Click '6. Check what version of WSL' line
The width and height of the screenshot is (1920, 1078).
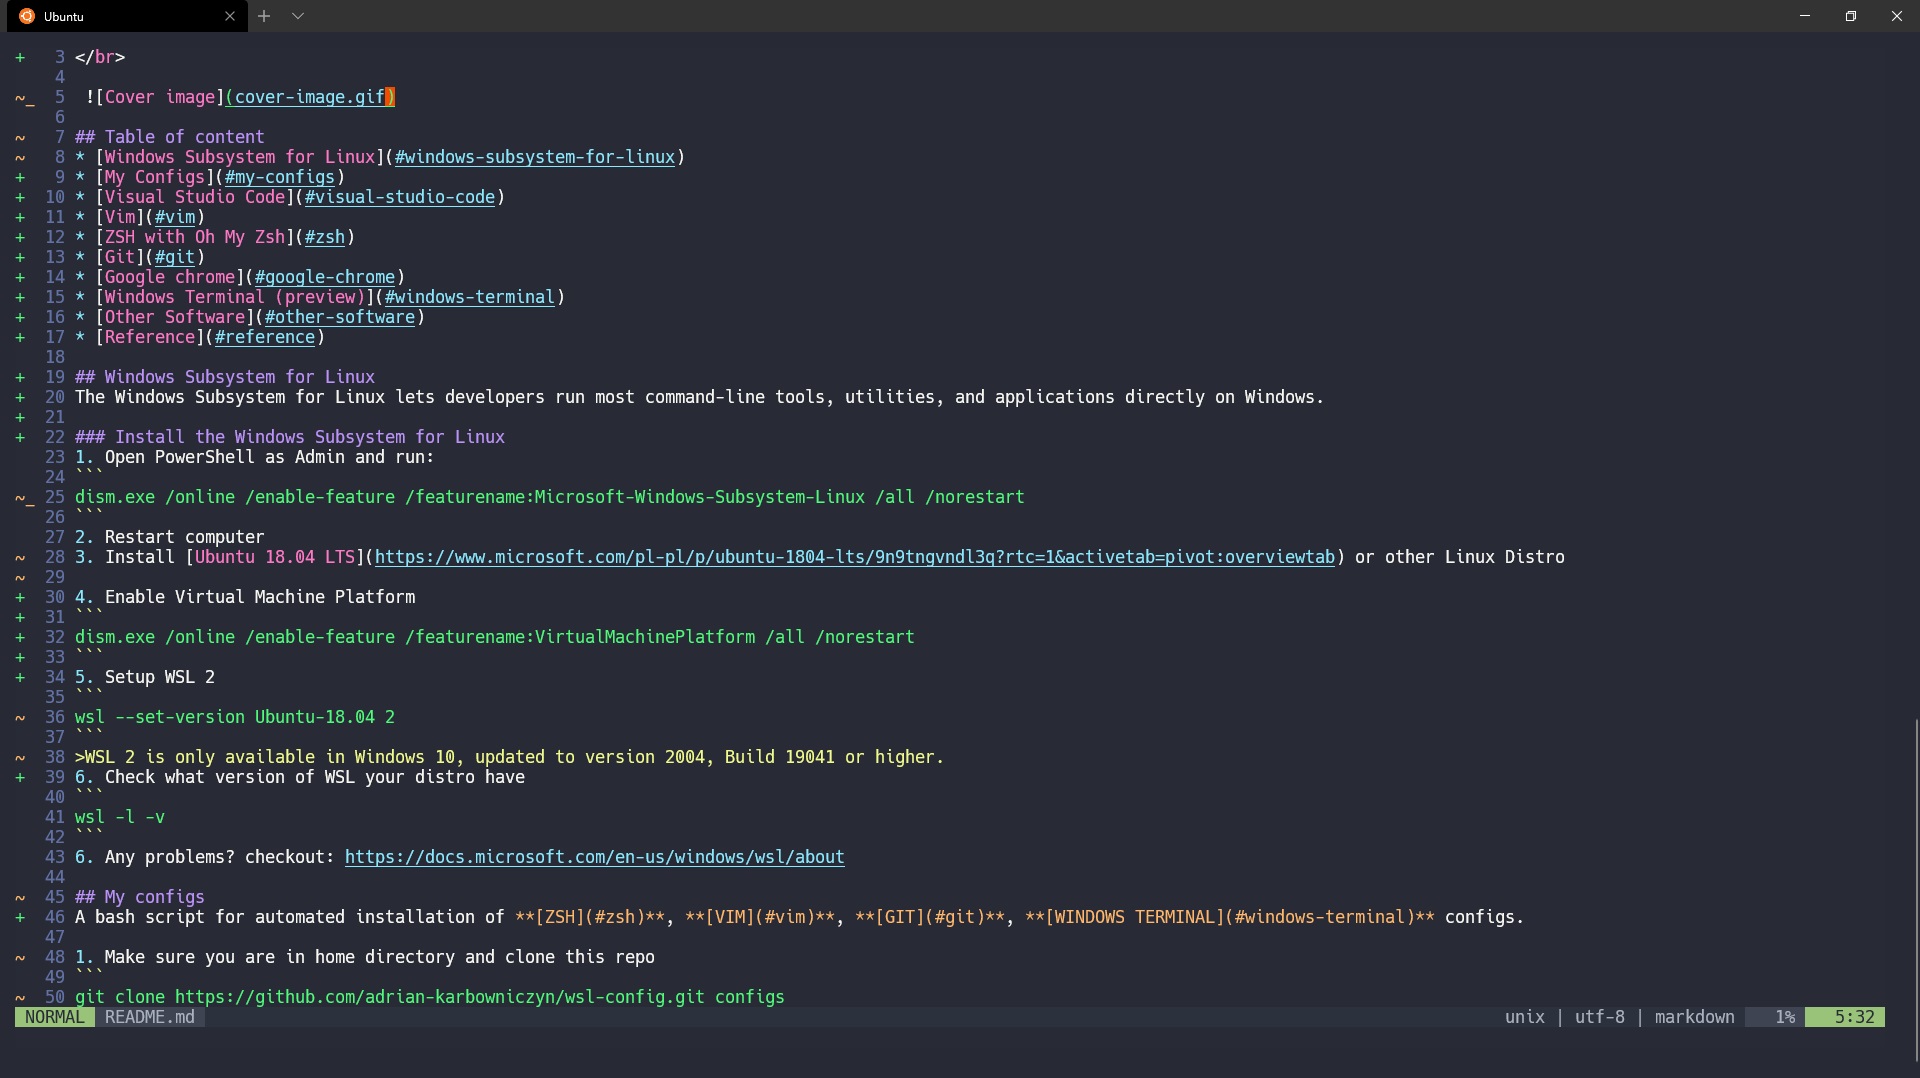pyautogui.click(x=300, y=777)
